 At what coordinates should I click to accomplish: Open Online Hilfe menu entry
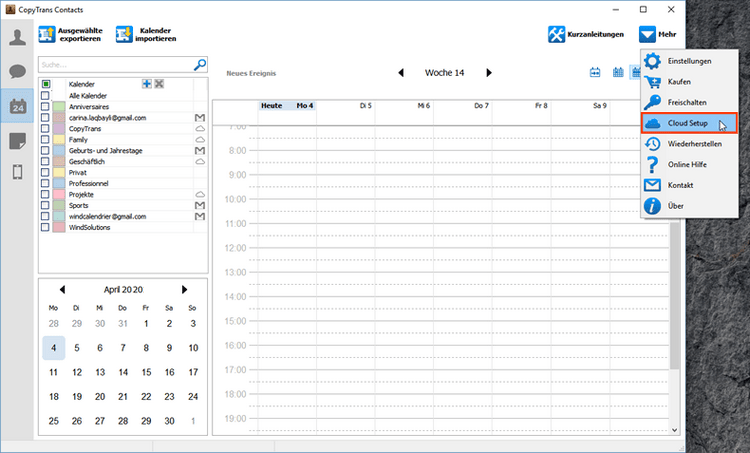(689, 165)
